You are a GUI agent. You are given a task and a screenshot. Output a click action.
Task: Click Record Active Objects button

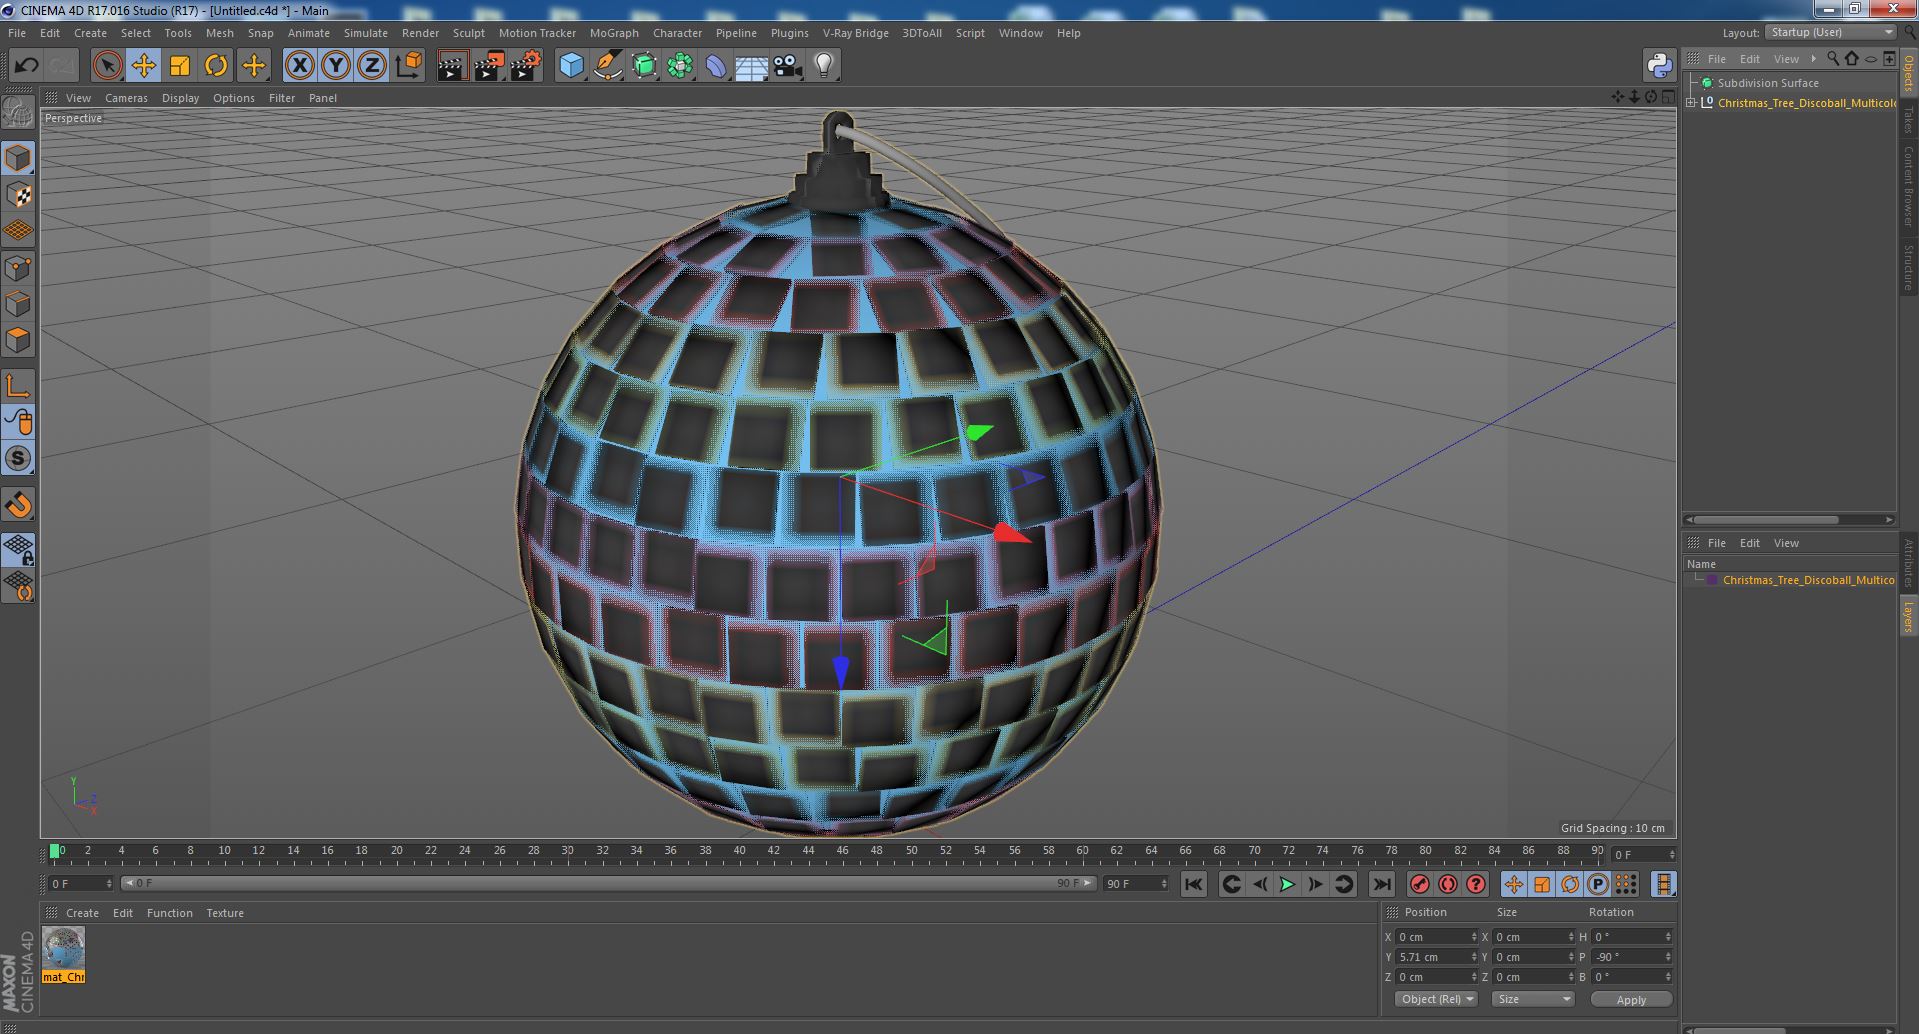pos(1419,884)
